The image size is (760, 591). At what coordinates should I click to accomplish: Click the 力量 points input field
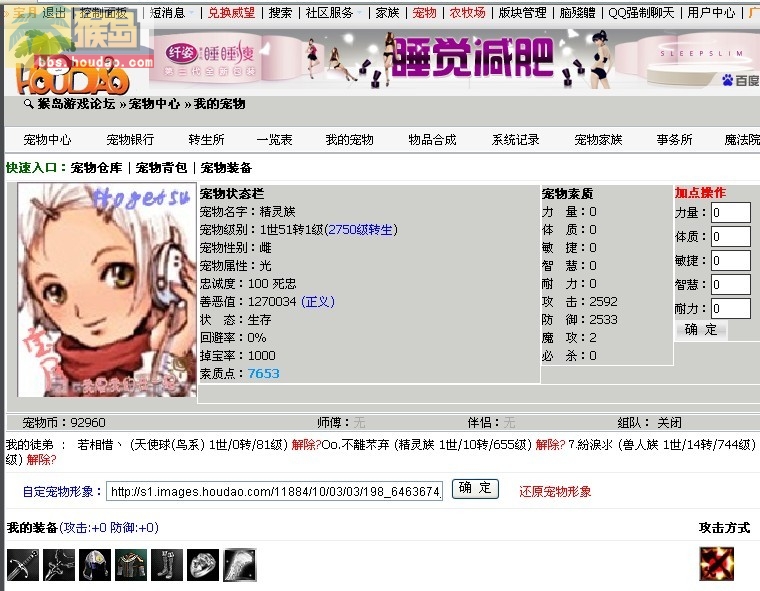point(730,212)
